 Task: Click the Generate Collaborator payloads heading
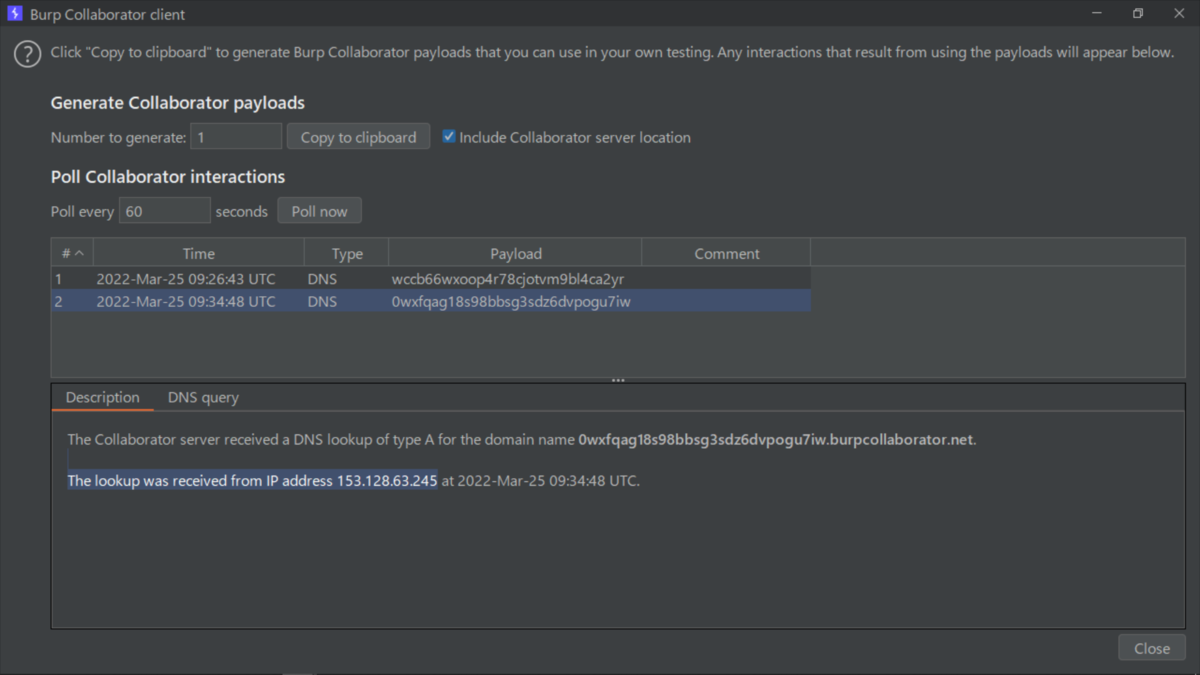[x=178, y=103]
